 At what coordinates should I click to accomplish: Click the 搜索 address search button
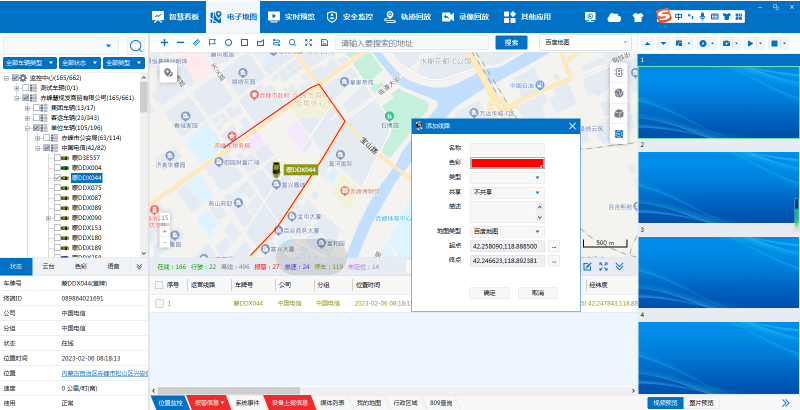(511, 43)
